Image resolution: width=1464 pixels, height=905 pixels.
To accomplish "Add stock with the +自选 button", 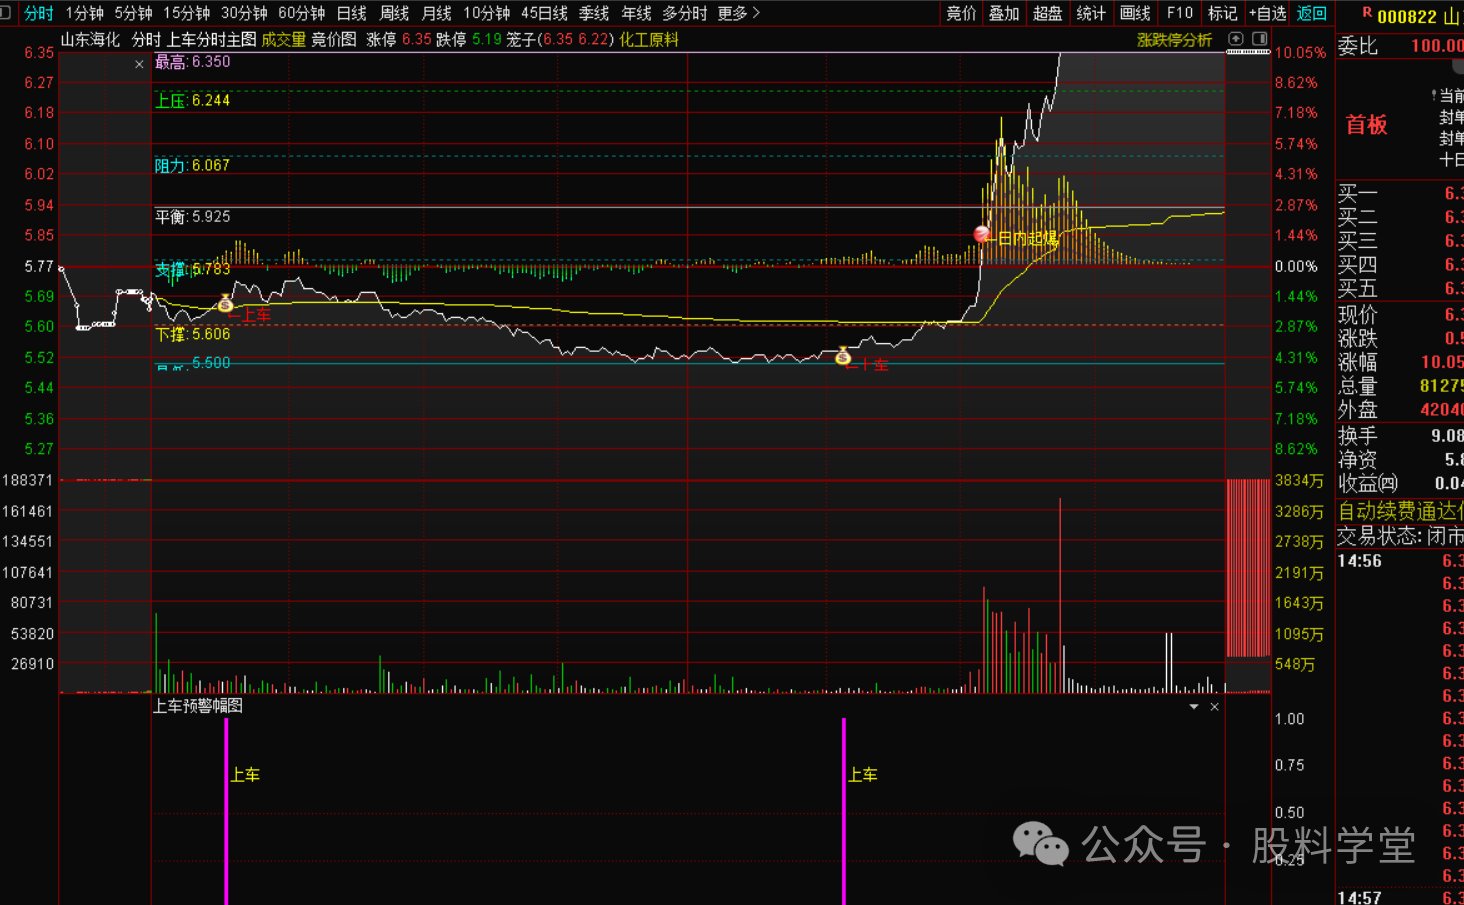I will (x=1267, y=13).
